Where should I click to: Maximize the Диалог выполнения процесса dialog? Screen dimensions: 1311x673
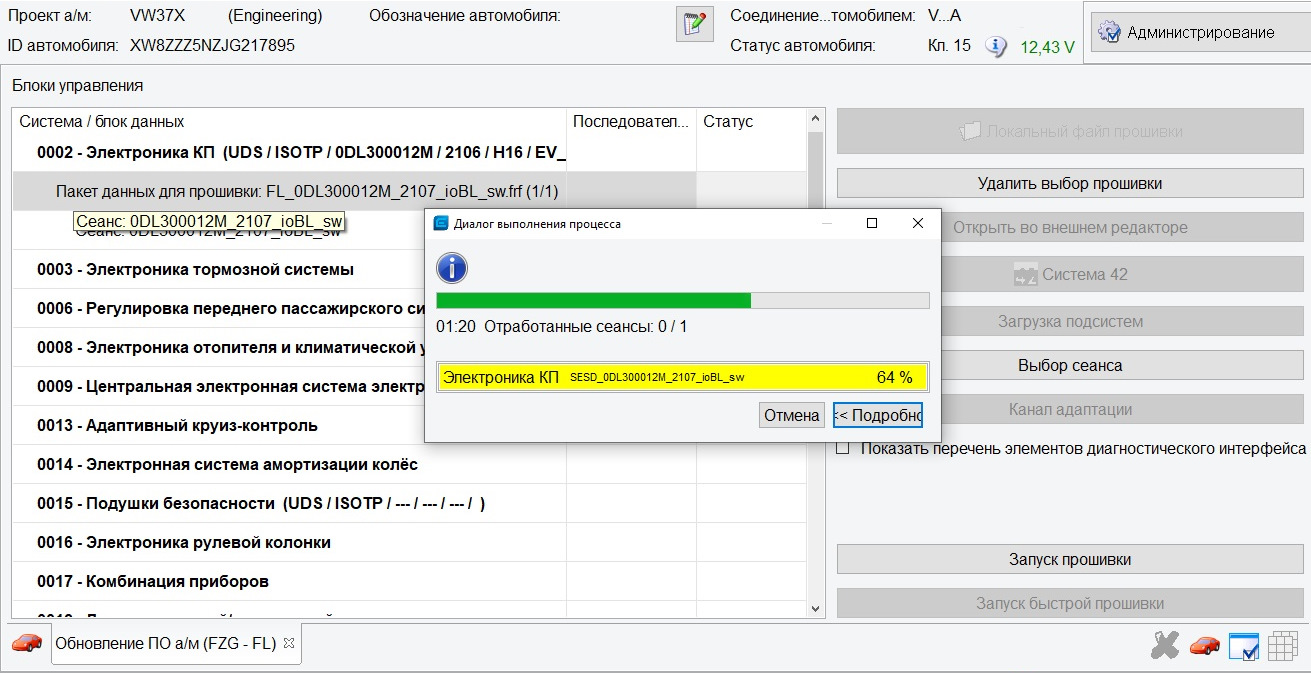[x=872, y=224]
